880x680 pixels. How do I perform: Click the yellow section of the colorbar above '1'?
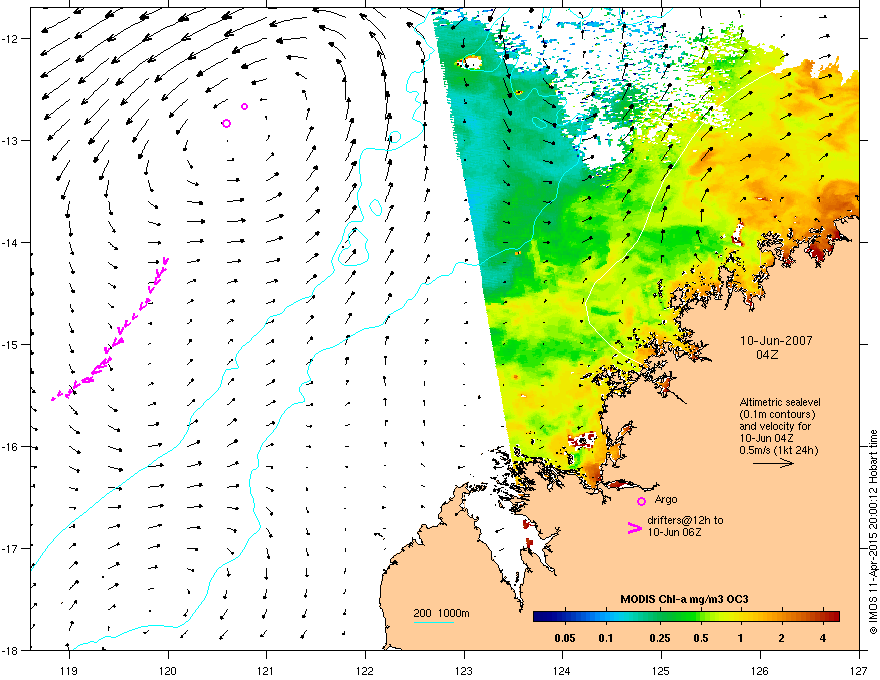click(740, 617)
